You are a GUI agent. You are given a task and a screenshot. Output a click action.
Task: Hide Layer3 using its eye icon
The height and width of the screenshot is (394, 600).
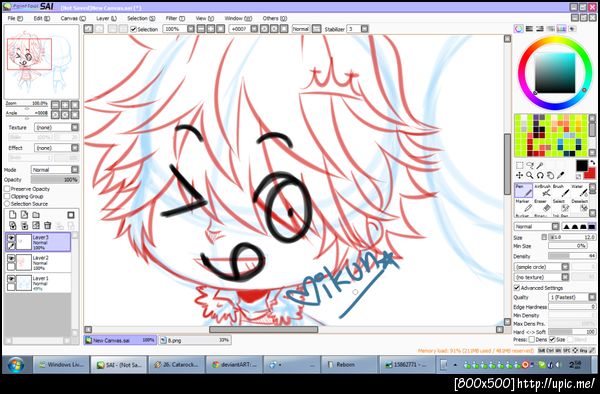11,238
